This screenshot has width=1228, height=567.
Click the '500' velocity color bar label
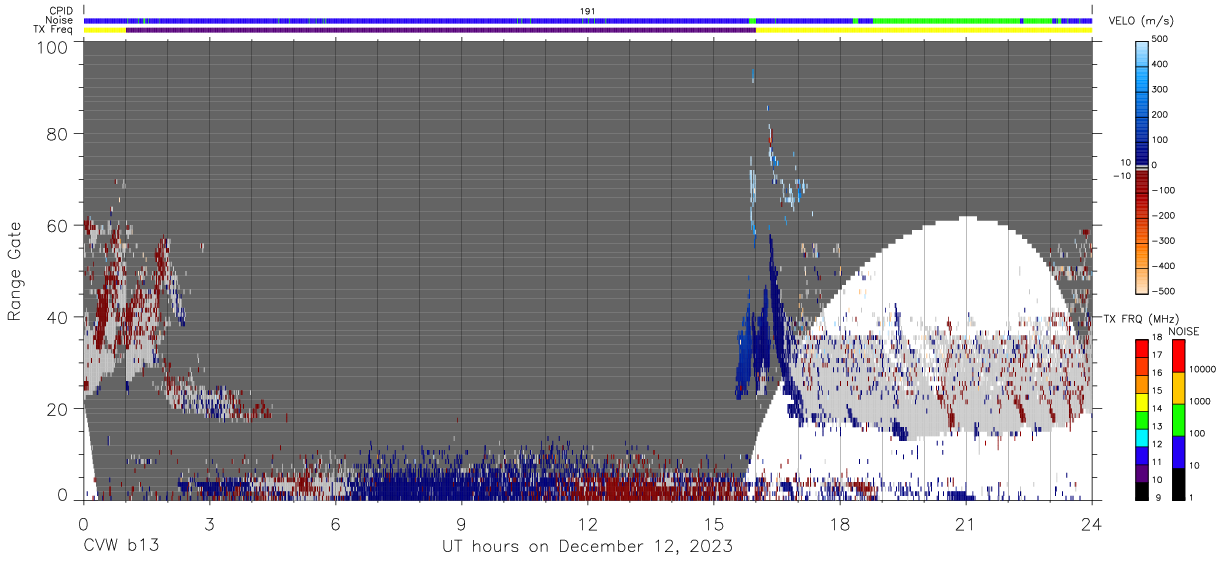1161,40
